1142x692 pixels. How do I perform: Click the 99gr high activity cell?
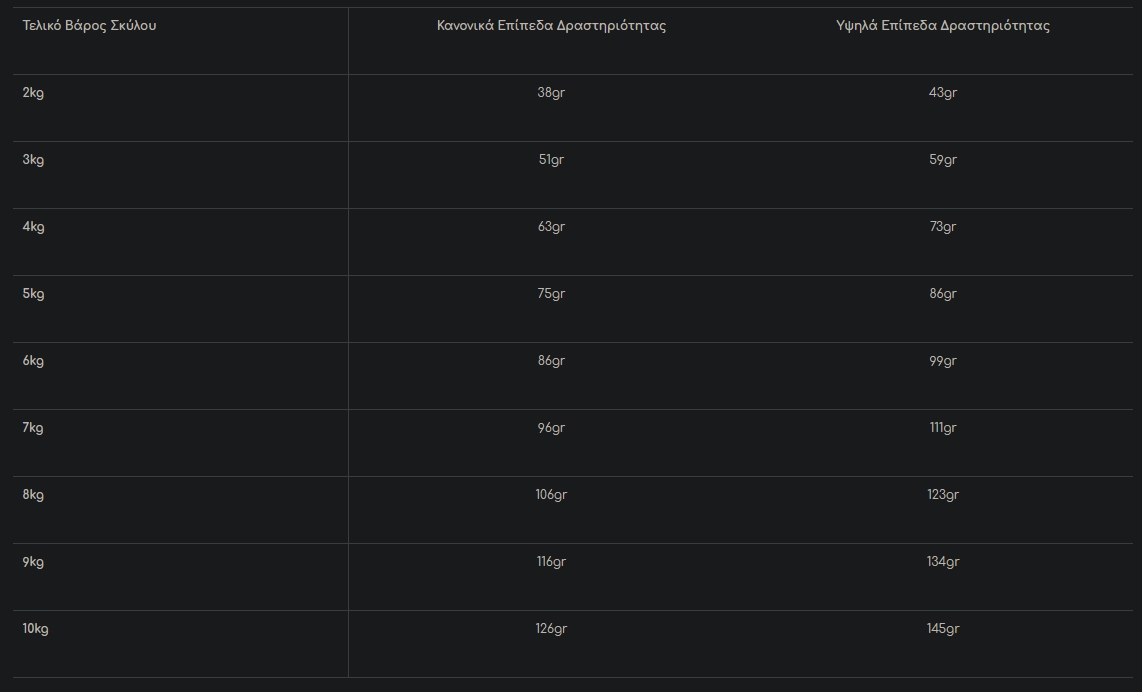point(943,361)
